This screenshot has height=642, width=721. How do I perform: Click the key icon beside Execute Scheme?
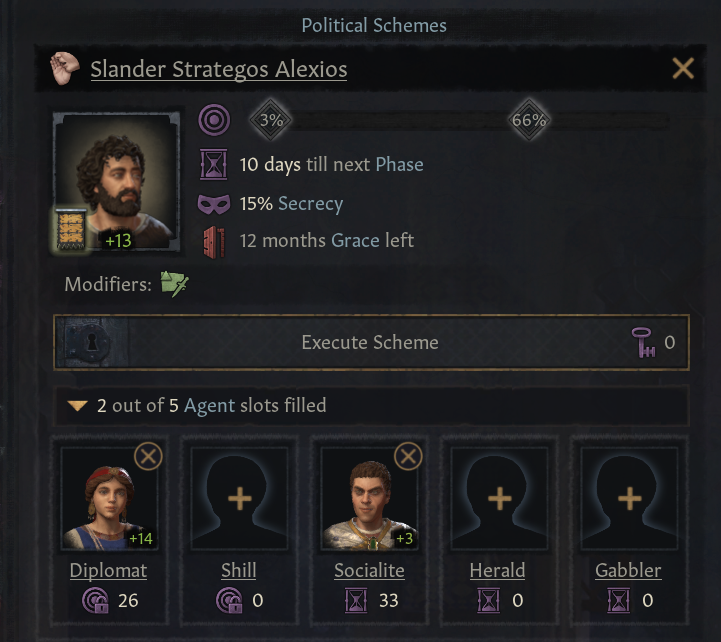coord(644,343)
